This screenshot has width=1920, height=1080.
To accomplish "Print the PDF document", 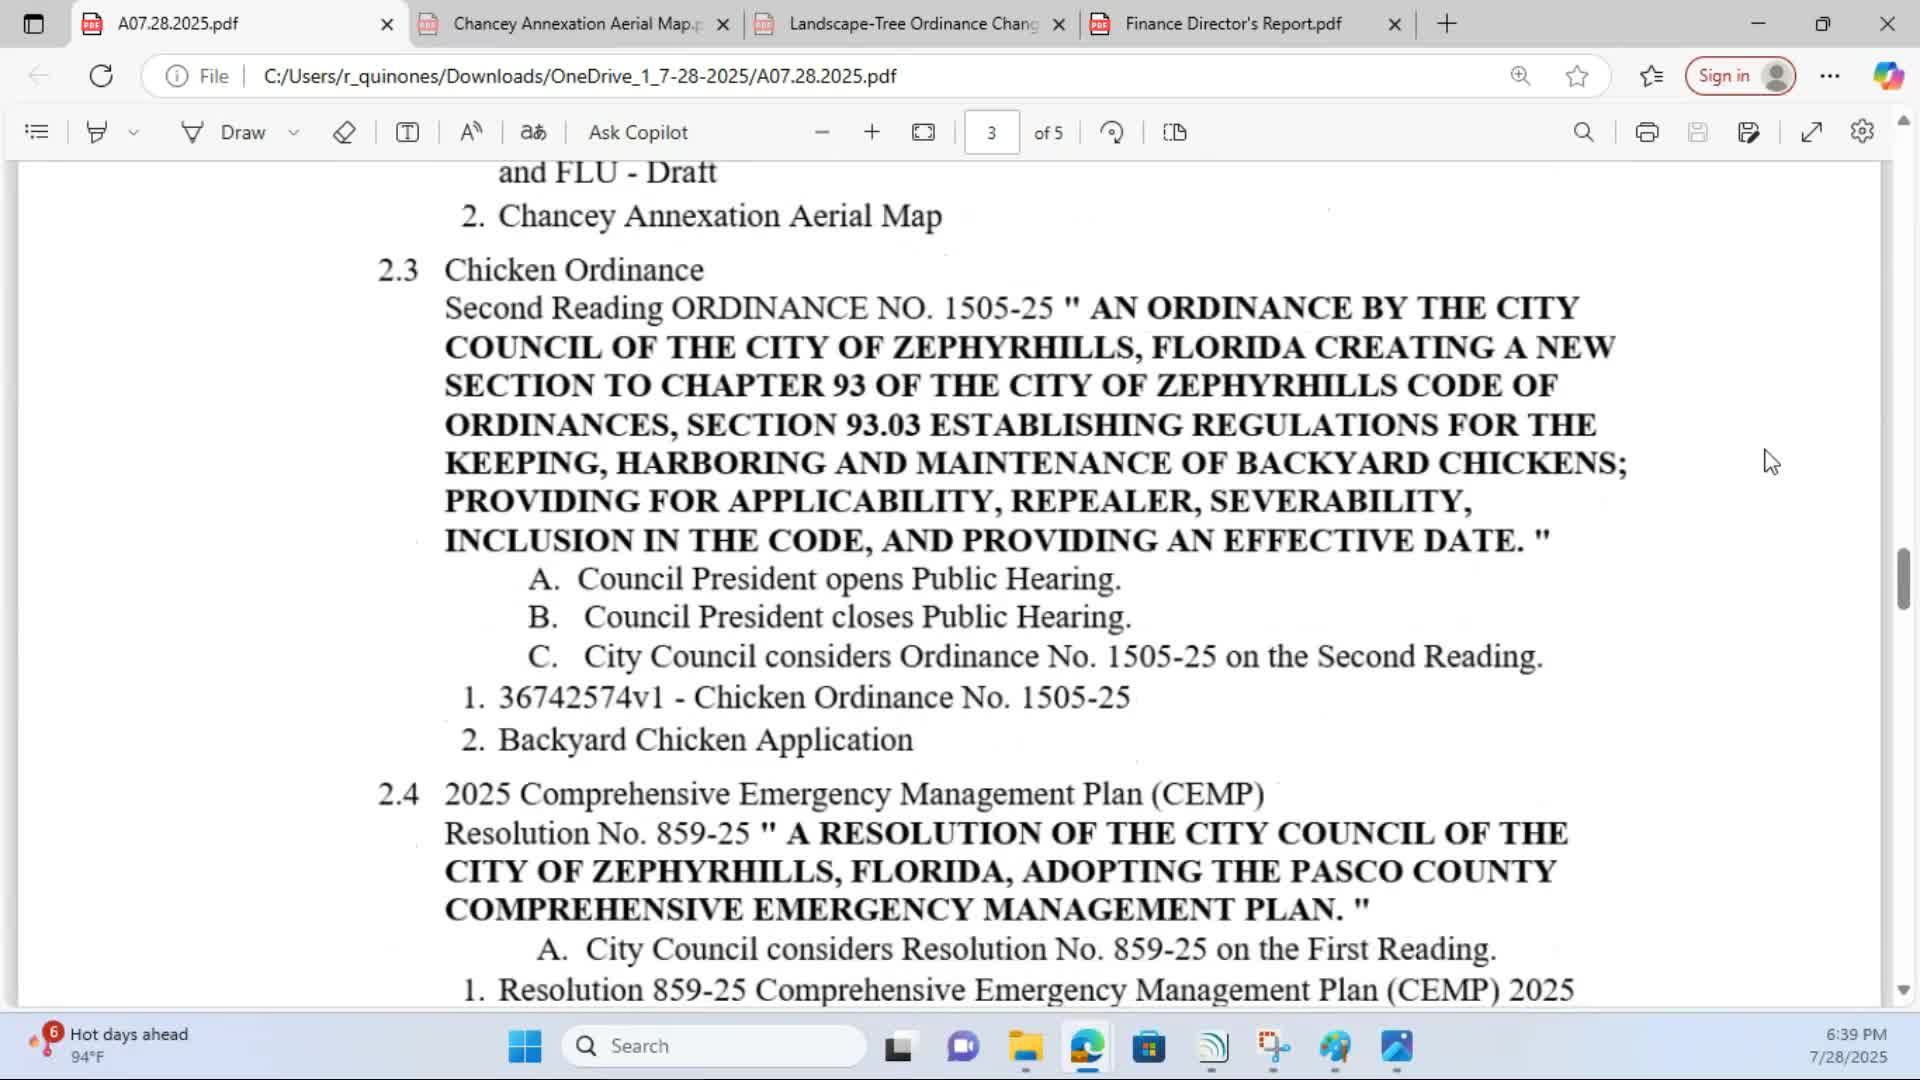I will tap(1647, 132).
